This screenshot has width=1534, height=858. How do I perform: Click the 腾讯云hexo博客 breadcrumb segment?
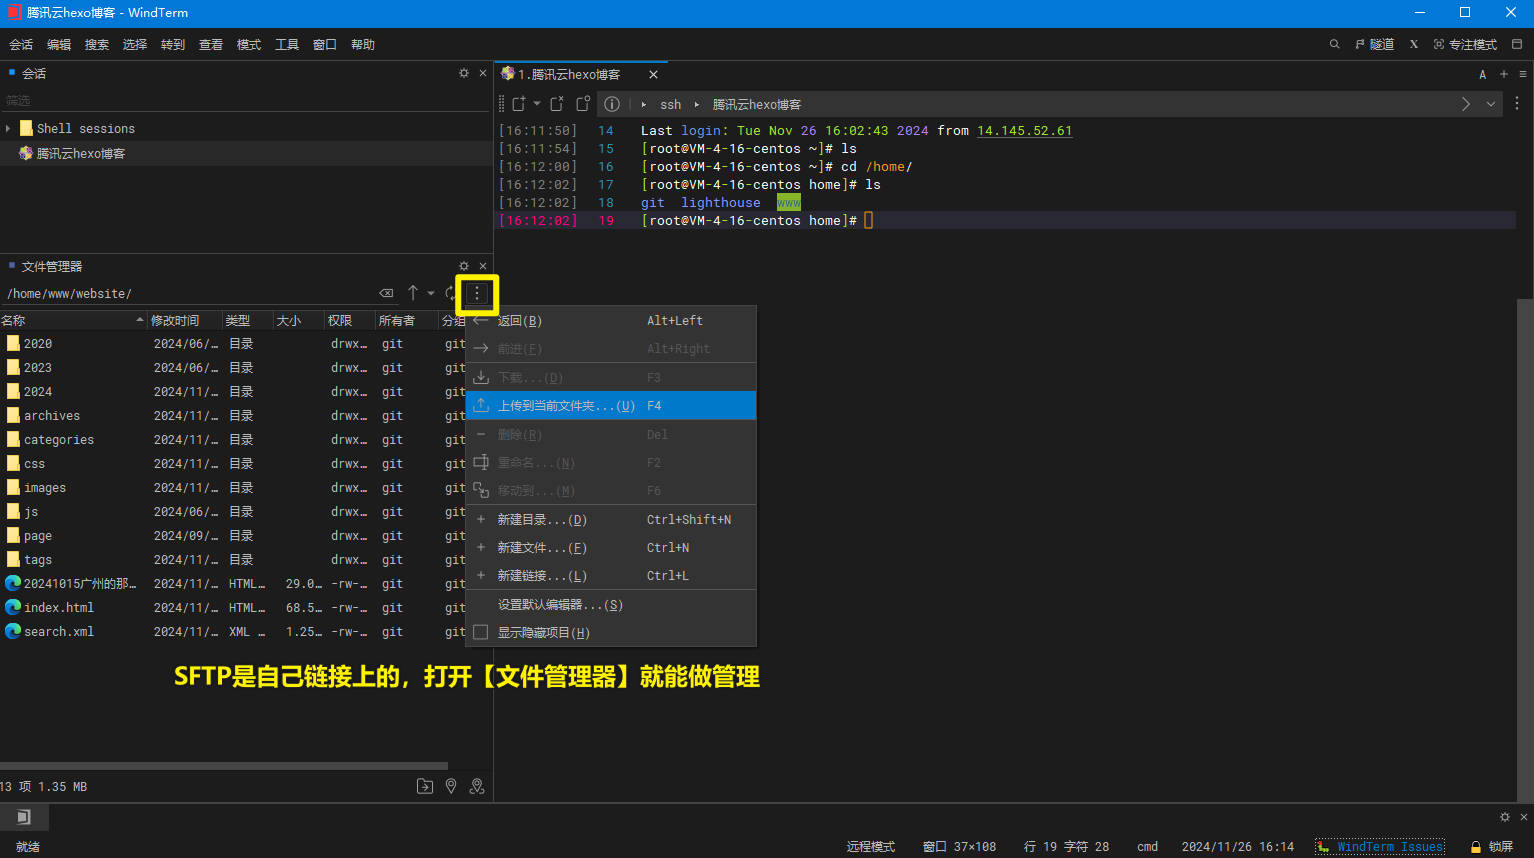click(x=757, y=104)
